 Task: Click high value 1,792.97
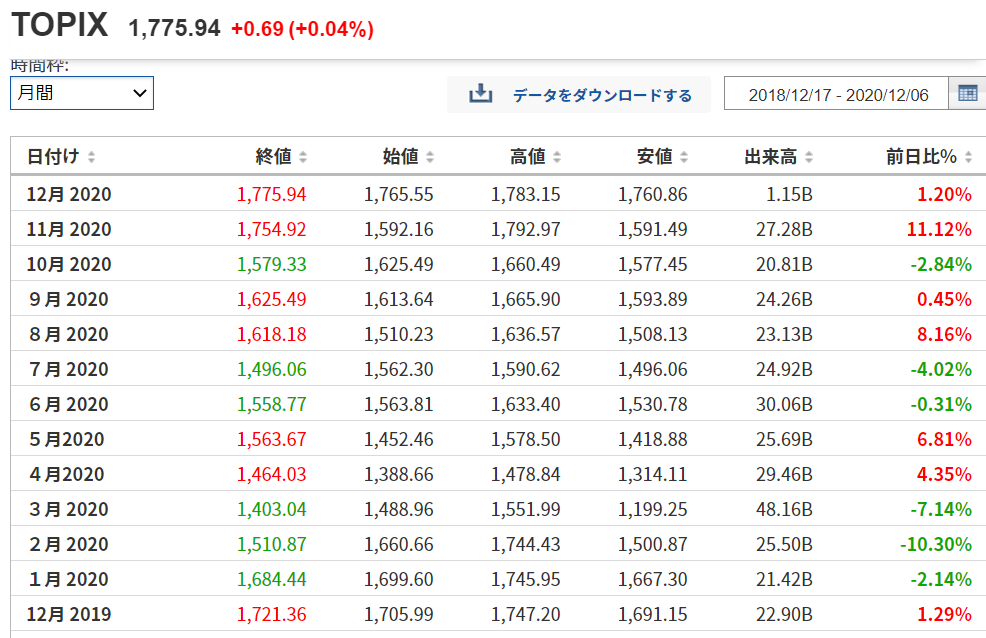click(526, 229)
